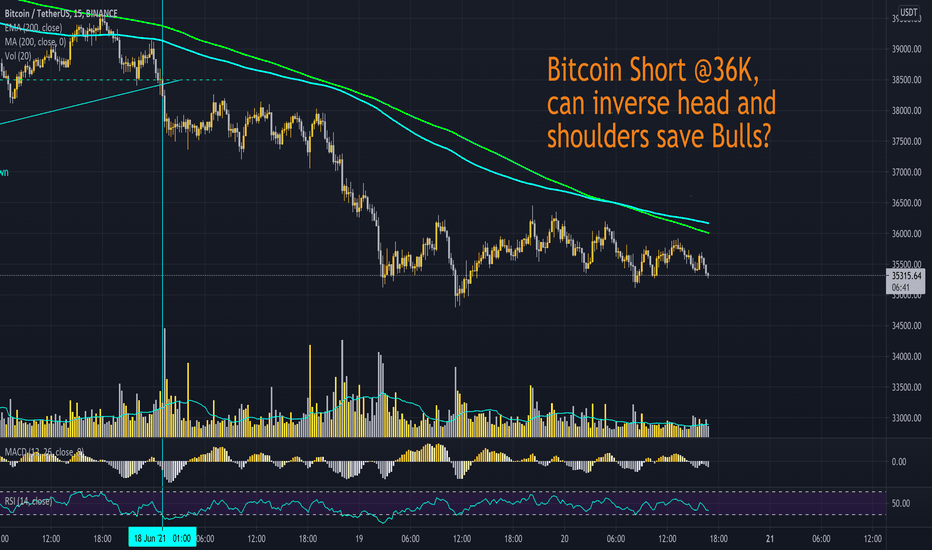Click the 33000.00 price axis label
The width and height of the screenshot is (932, 550).
click(906, 418)
